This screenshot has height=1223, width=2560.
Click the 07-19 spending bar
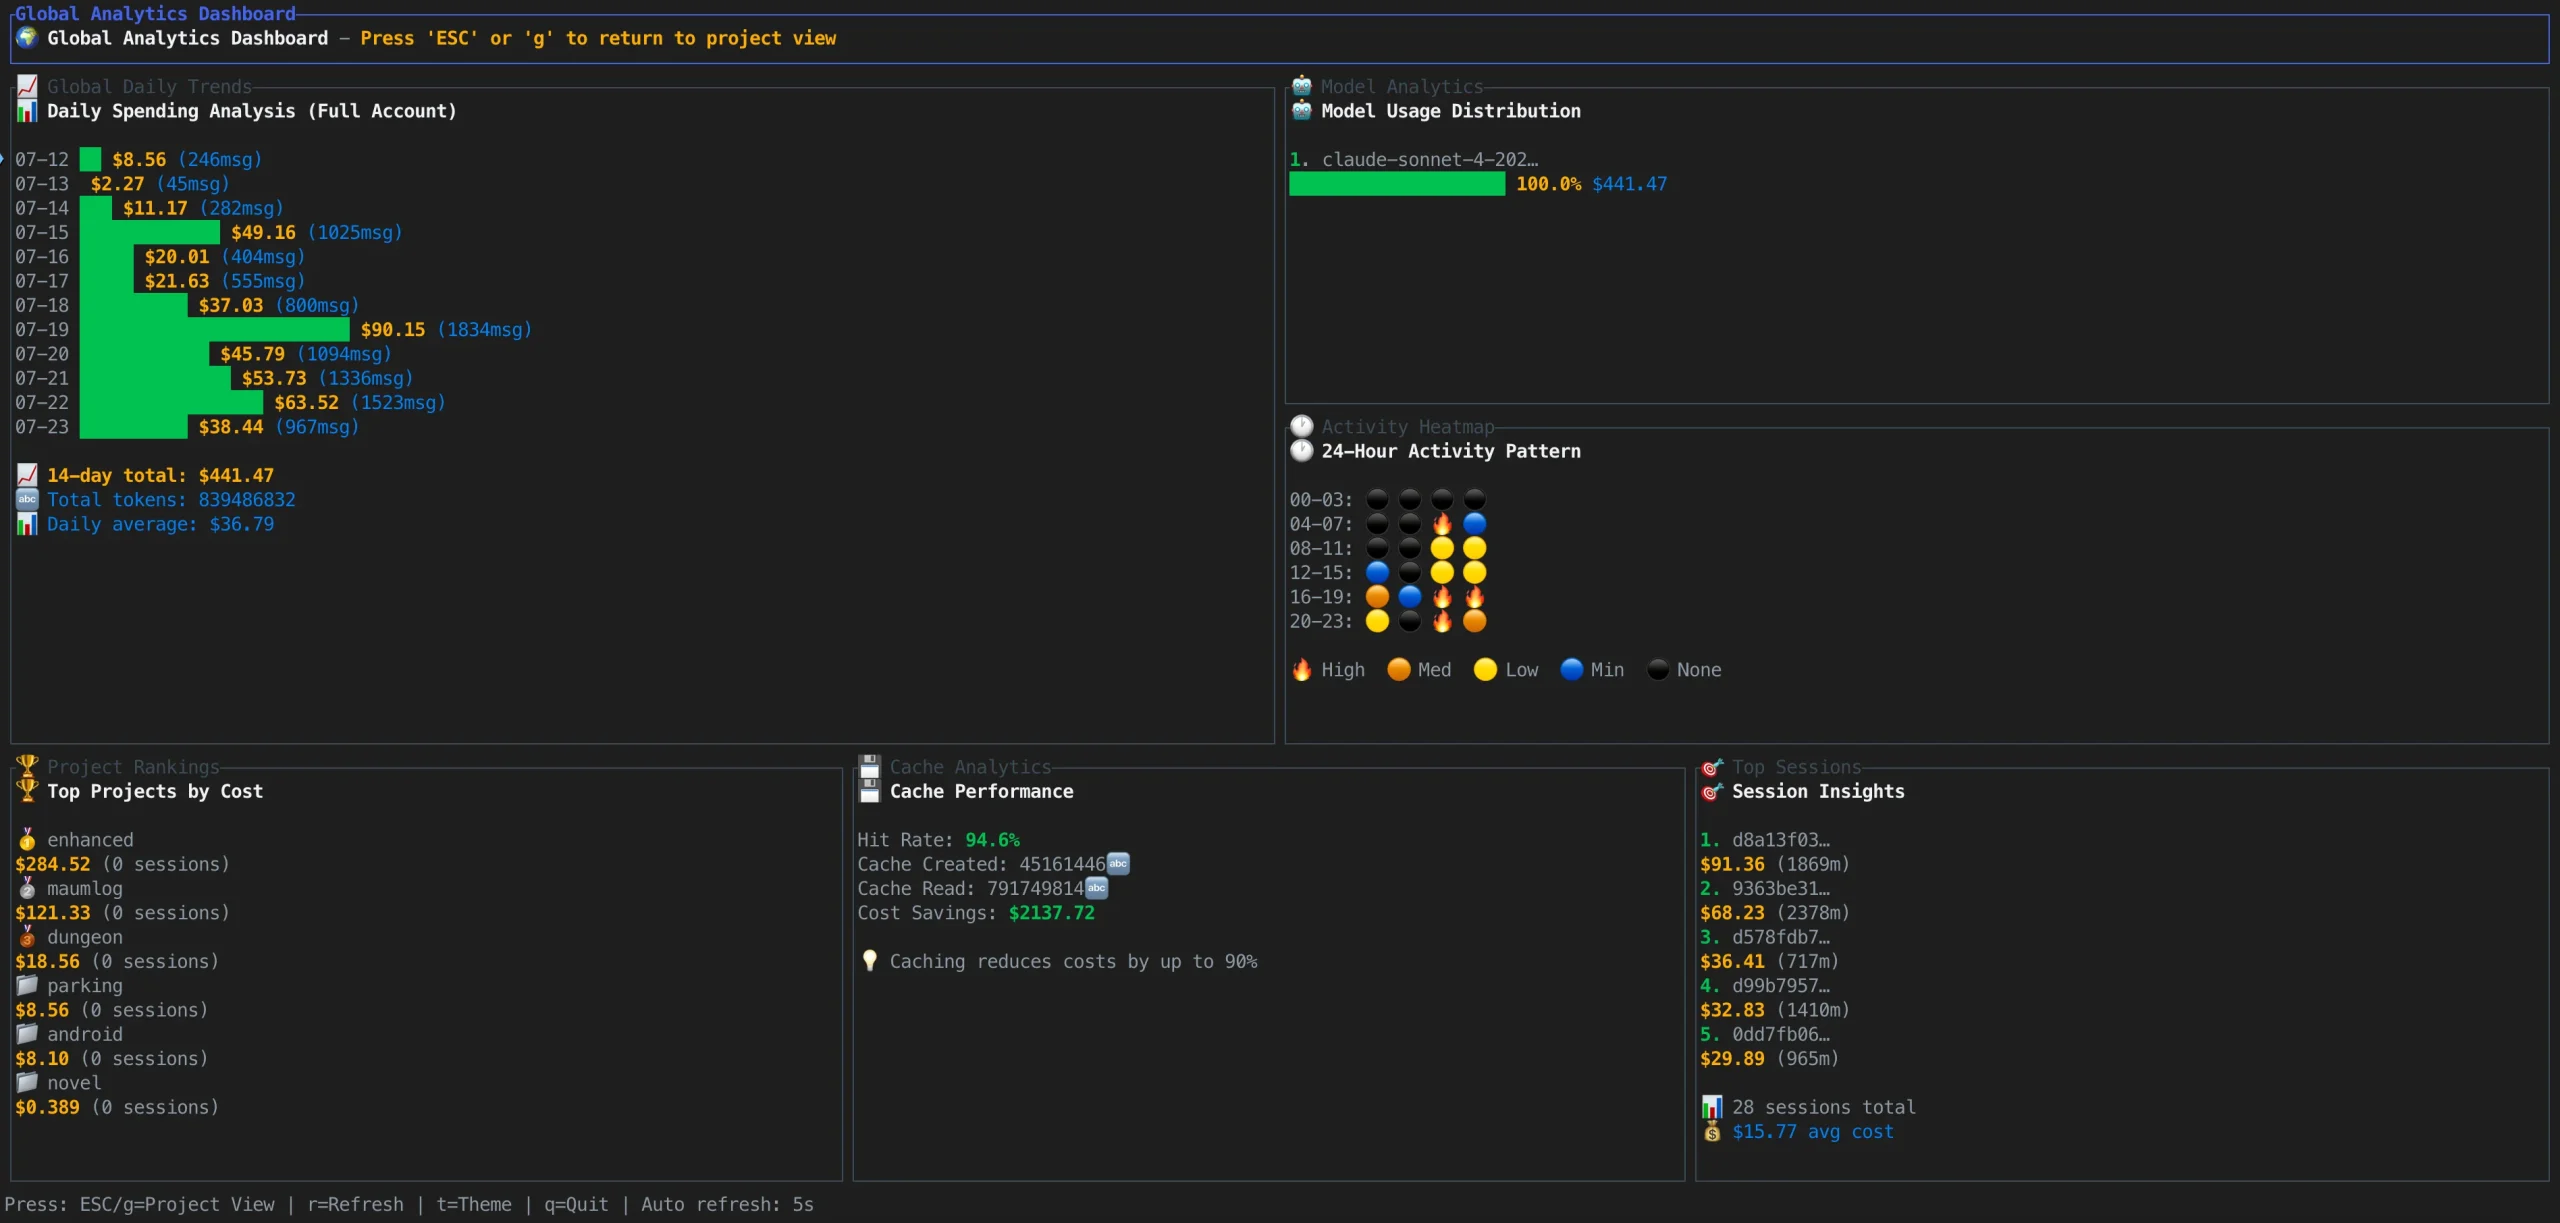(214, 330)
